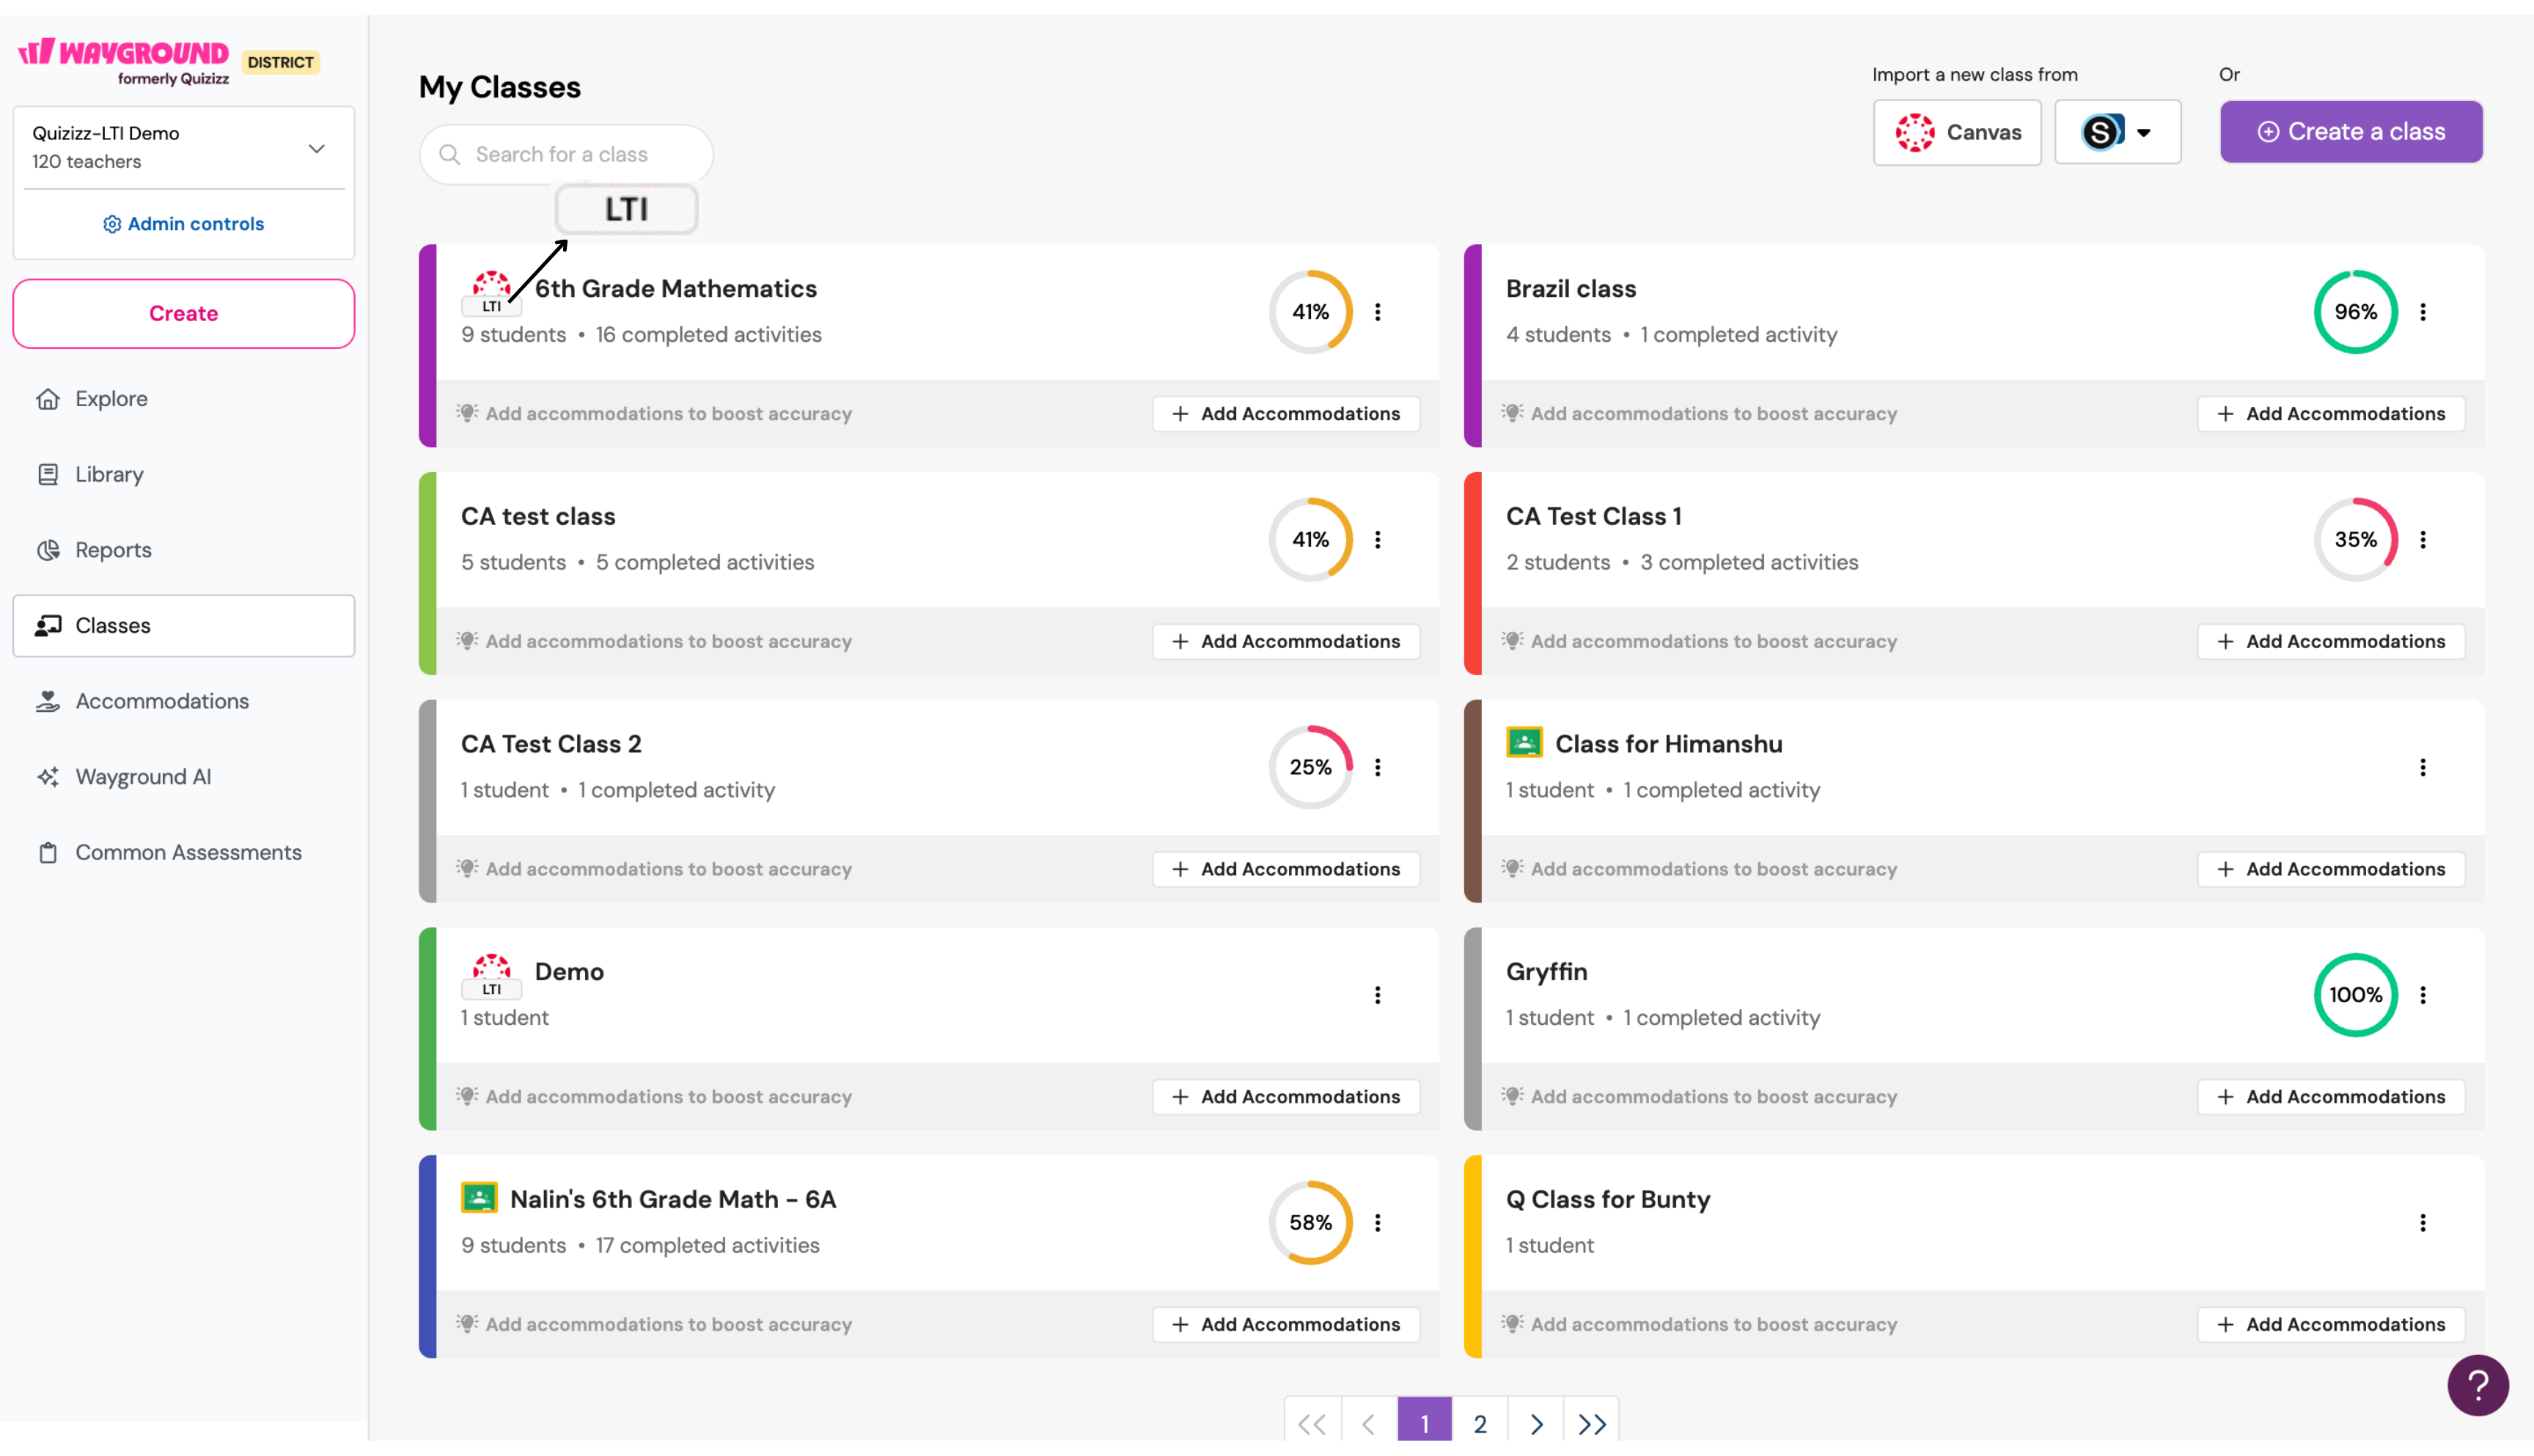2534x1456 pixels.
Task: Go to page 2 of classes
Action: pos(1479,1422)
